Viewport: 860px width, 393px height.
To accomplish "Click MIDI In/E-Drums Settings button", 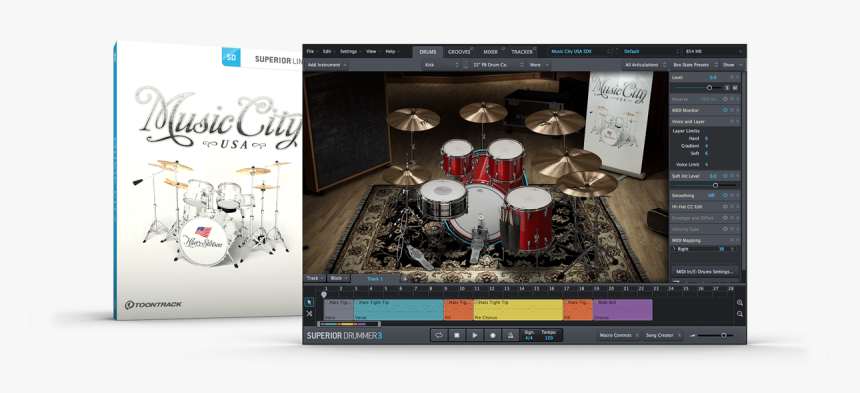I will click(705, 271).
